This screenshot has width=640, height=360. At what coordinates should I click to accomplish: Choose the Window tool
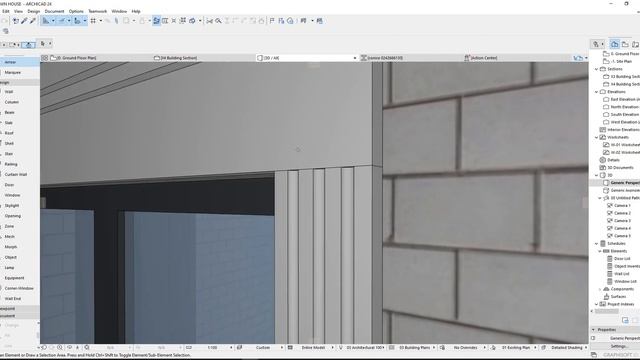tap(19, 195)
